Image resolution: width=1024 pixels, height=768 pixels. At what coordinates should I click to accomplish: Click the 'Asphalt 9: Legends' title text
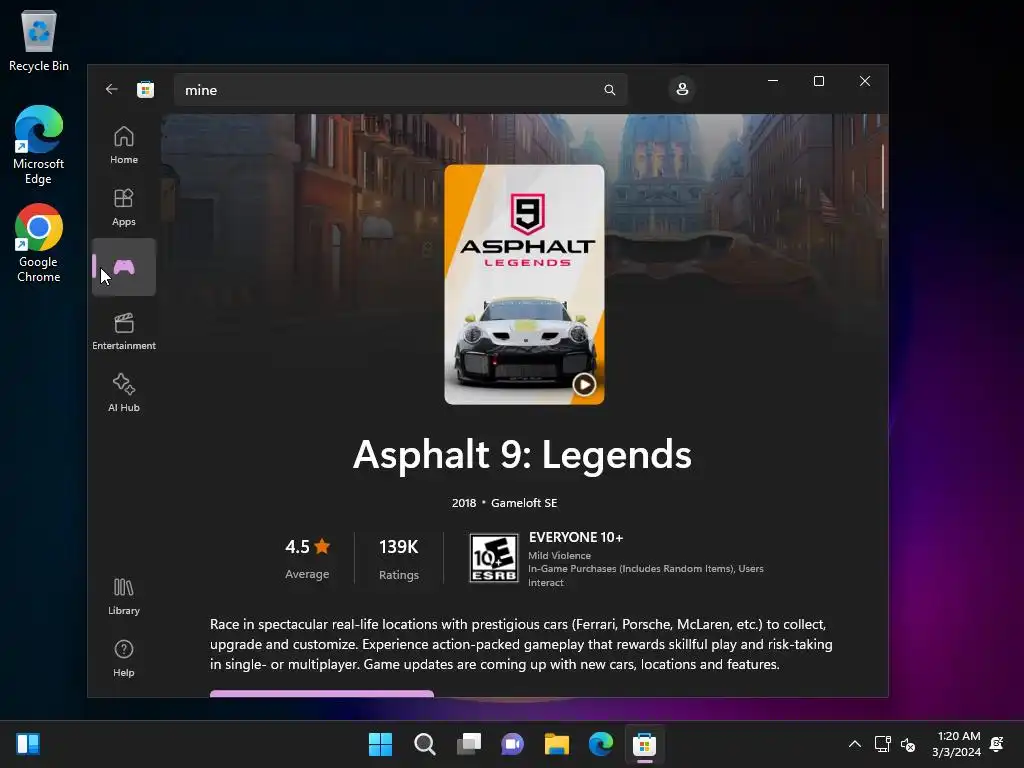point(522,454)
